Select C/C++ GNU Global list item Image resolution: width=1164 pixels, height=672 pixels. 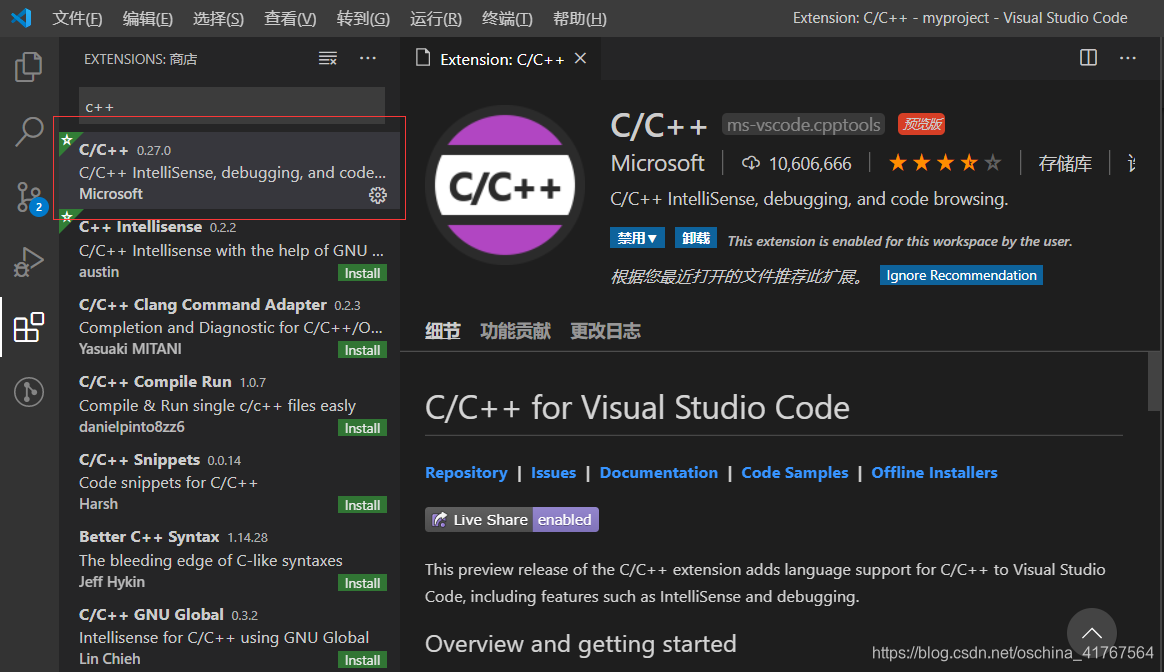[x=230, y=635]
